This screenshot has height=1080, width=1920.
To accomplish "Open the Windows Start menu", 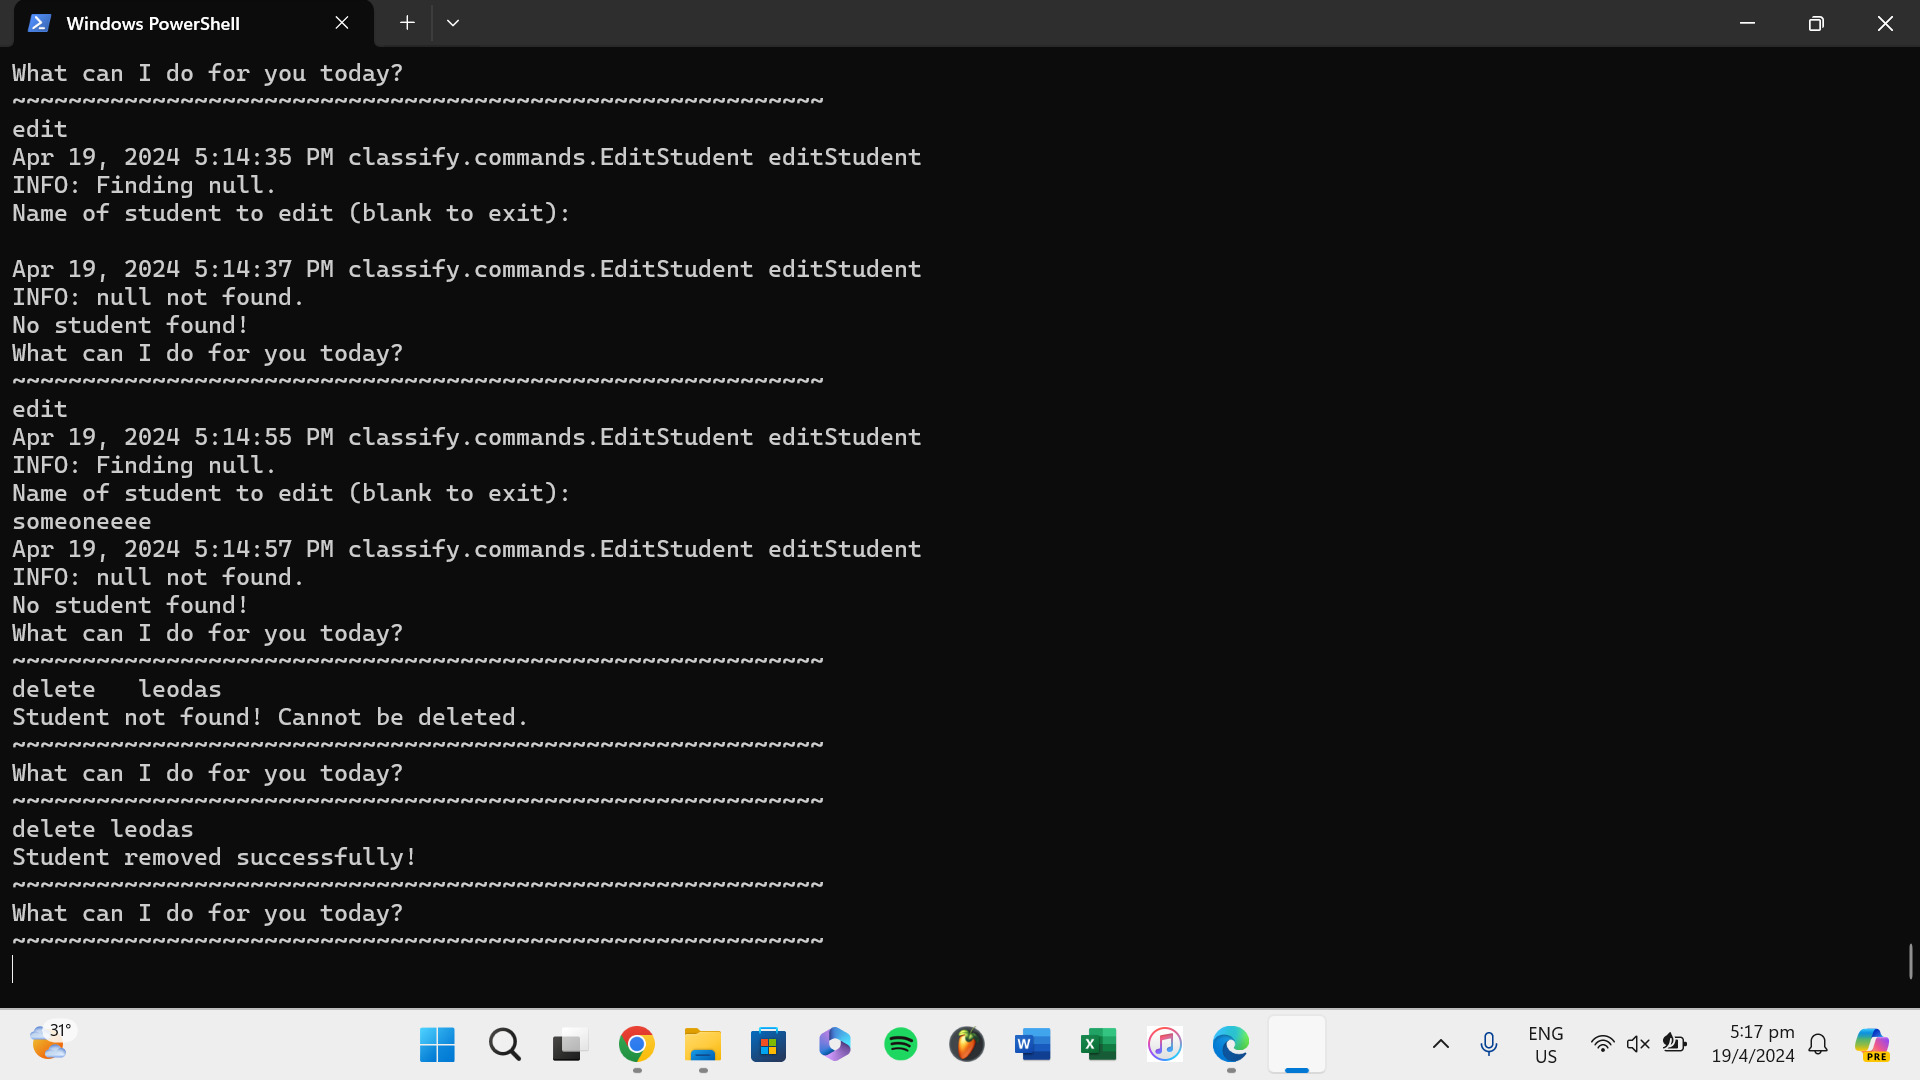I will (x=437, y=1045).
